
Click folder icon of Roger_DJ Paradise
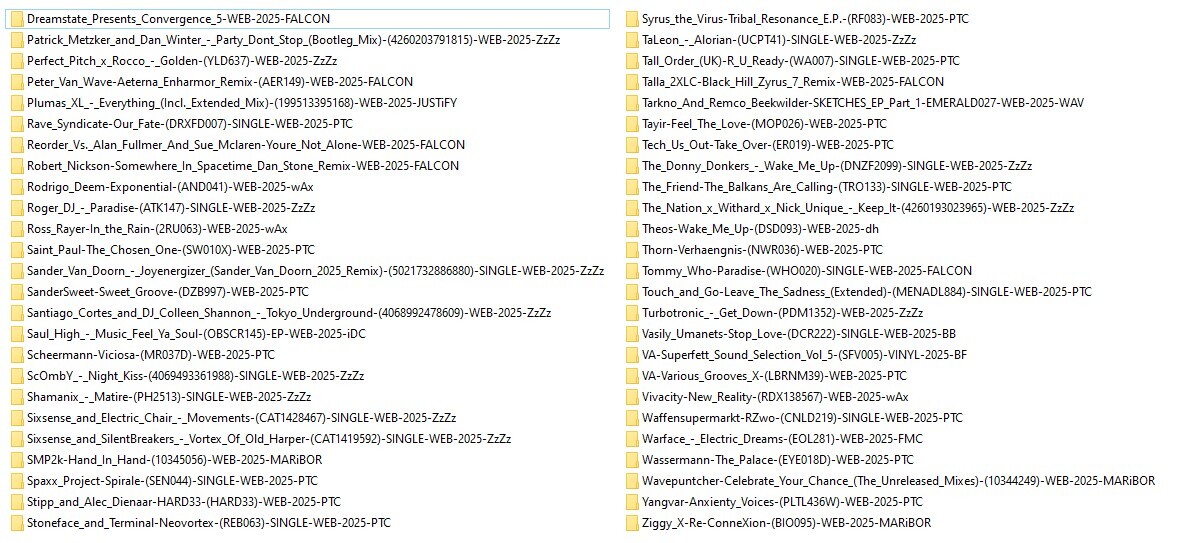pyautogui.click(x=17, y=208)
